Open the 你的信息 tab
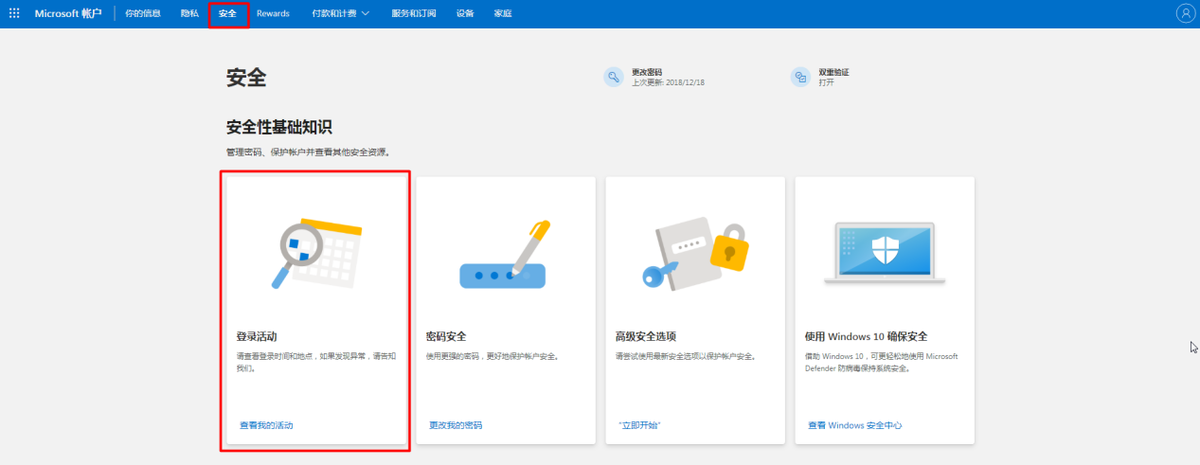Viewport: 1200px width, 465px height. click(x=143, y=13)
